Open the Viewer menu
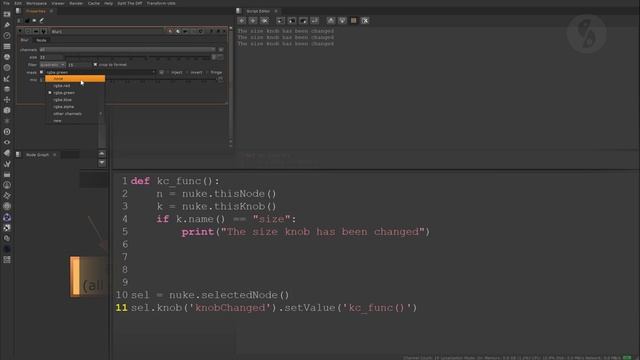 point(58,3)
